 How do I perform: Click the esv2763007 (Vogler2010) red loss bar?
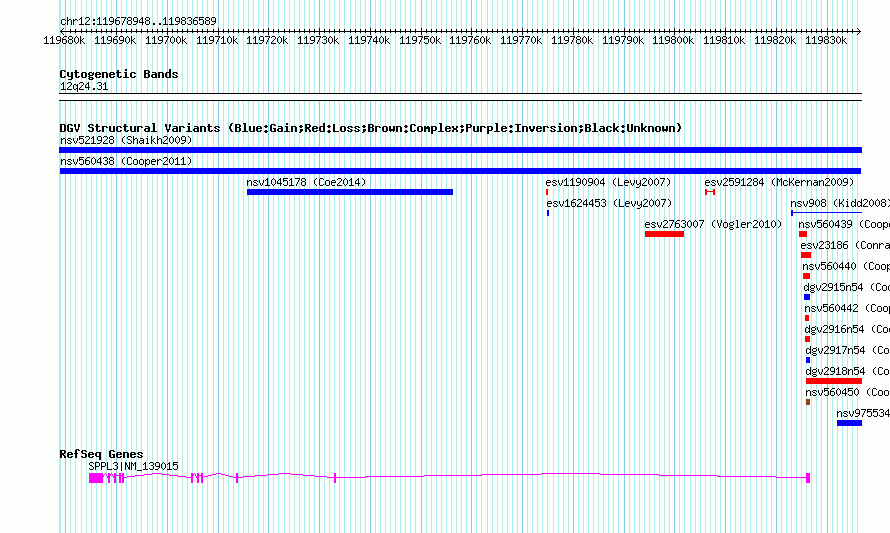664,234
